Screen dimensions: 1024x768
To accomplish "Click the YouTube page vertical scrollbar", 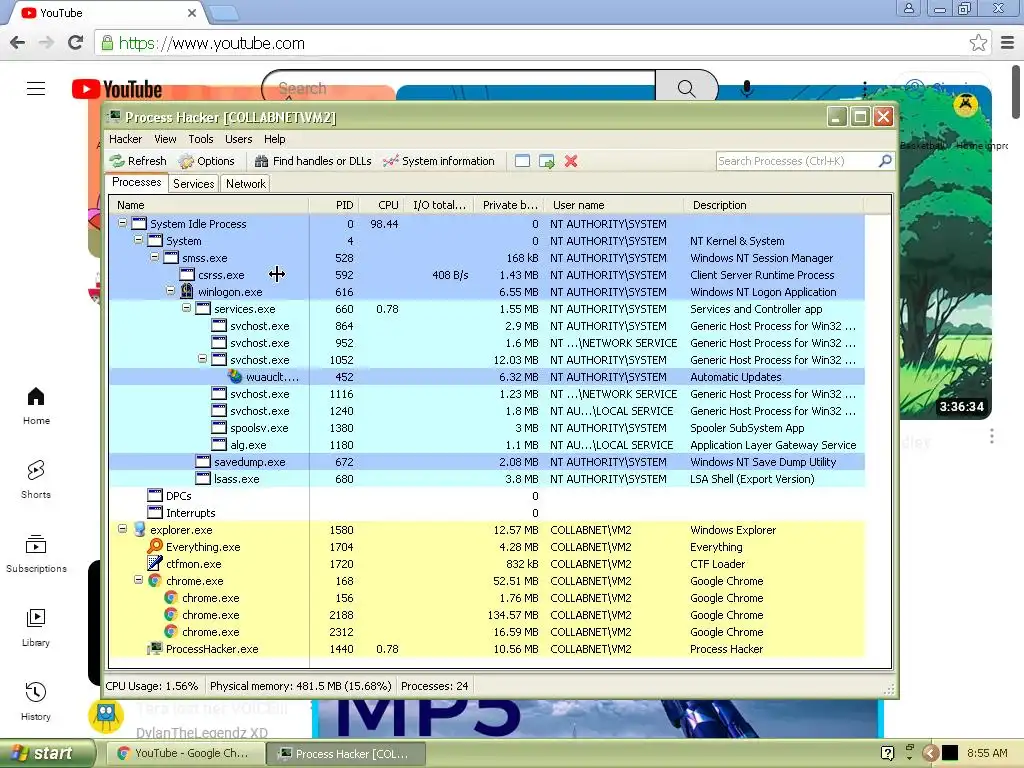I will [1017, 91].
